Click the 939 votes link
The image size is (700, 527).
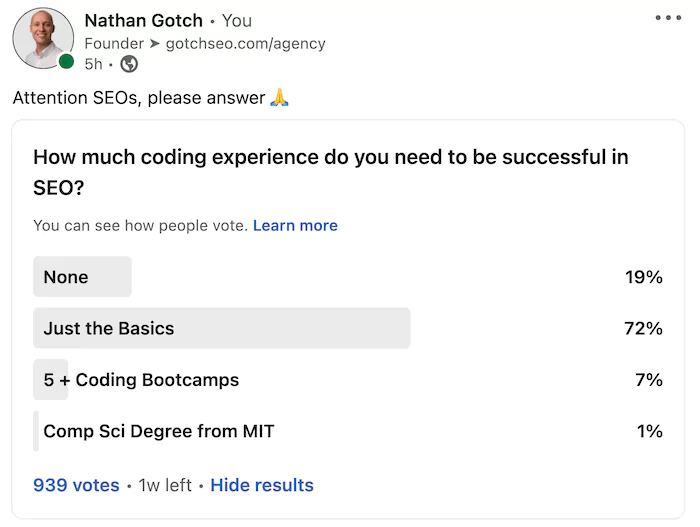point(76,485)
